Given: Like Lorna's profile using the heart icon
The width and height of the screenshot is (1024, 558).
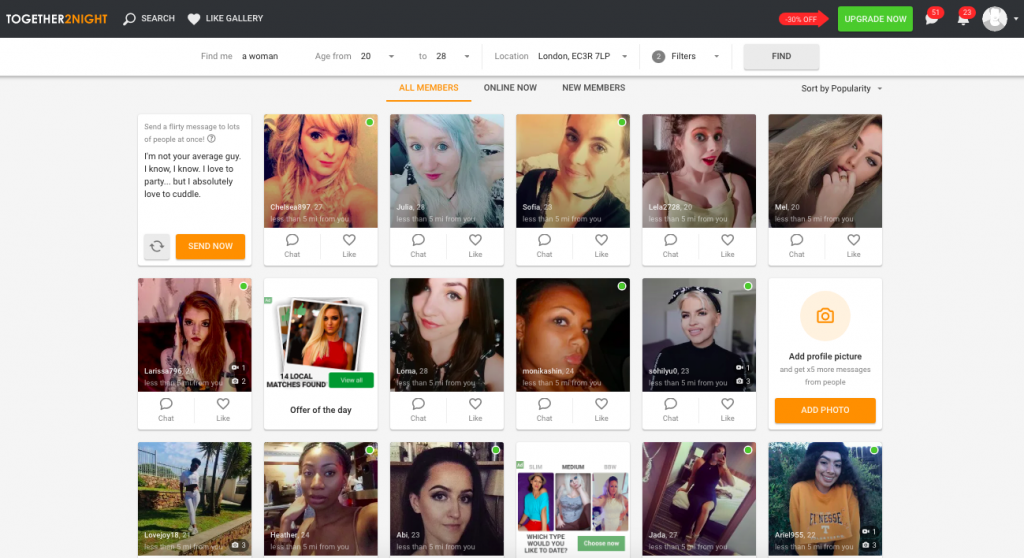Looking at the screenshot, I should point(475,409).
